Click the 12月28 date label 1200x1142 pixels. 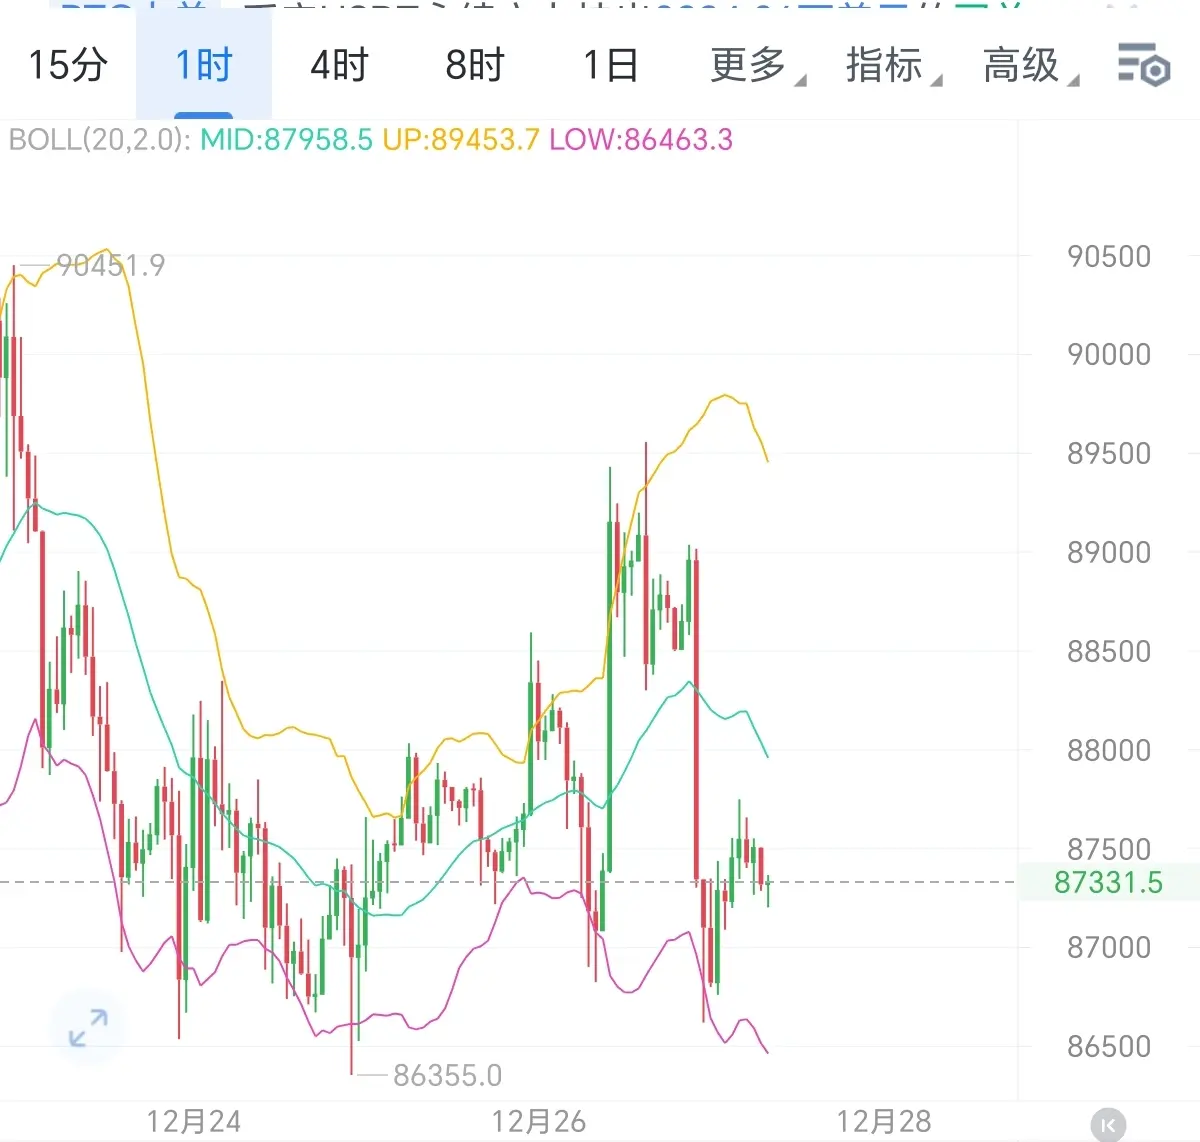(884, 1121)
